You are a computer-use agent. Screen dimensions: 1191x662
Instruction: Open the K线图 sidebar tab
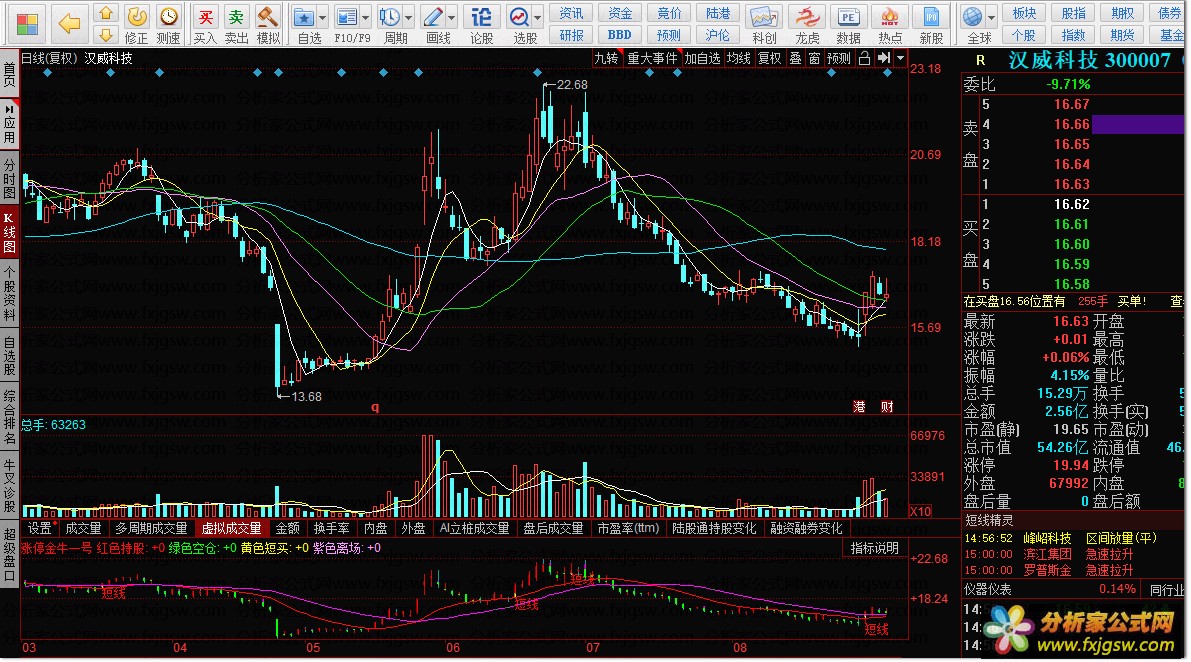pos(9,233)
